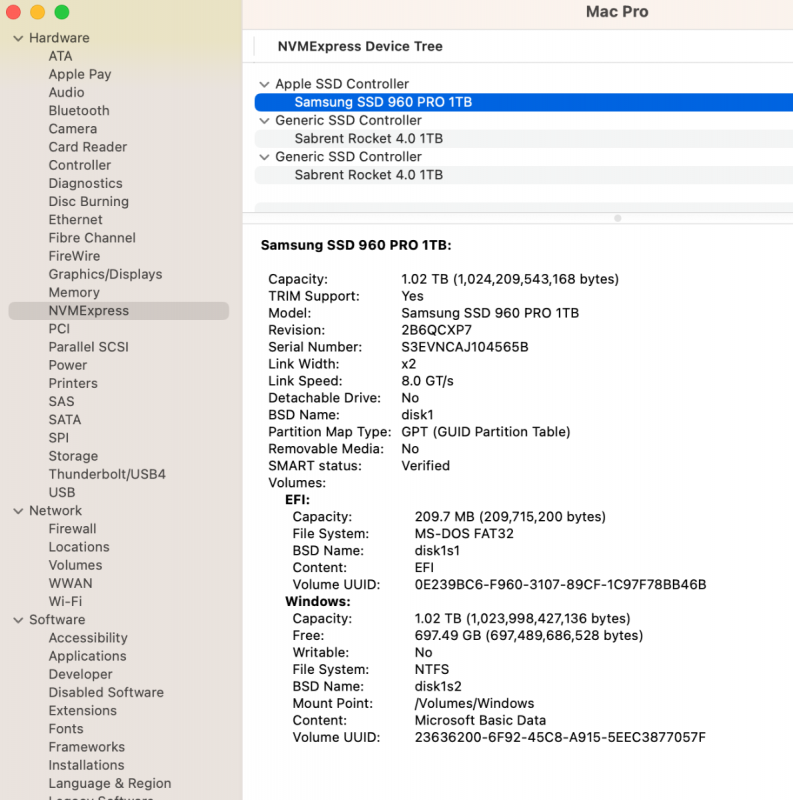Select Camera in the sidebar

pos(72,129)
